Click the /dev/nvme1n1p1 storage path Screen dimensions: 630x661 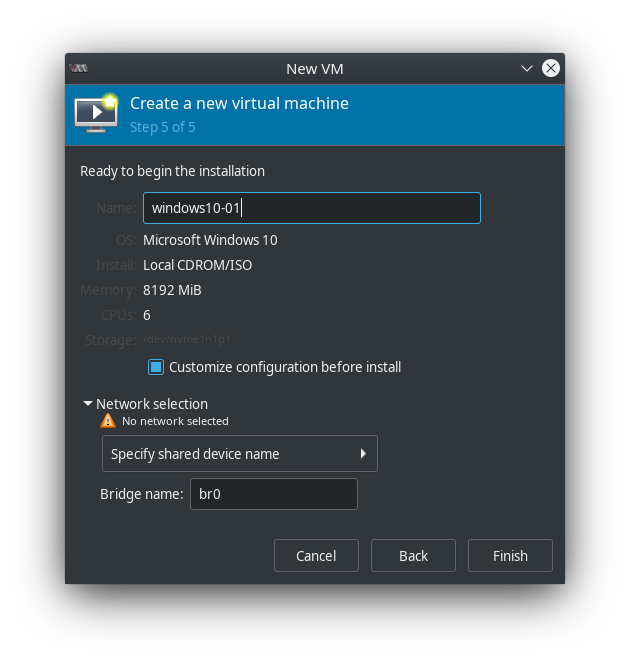point(187,339)
